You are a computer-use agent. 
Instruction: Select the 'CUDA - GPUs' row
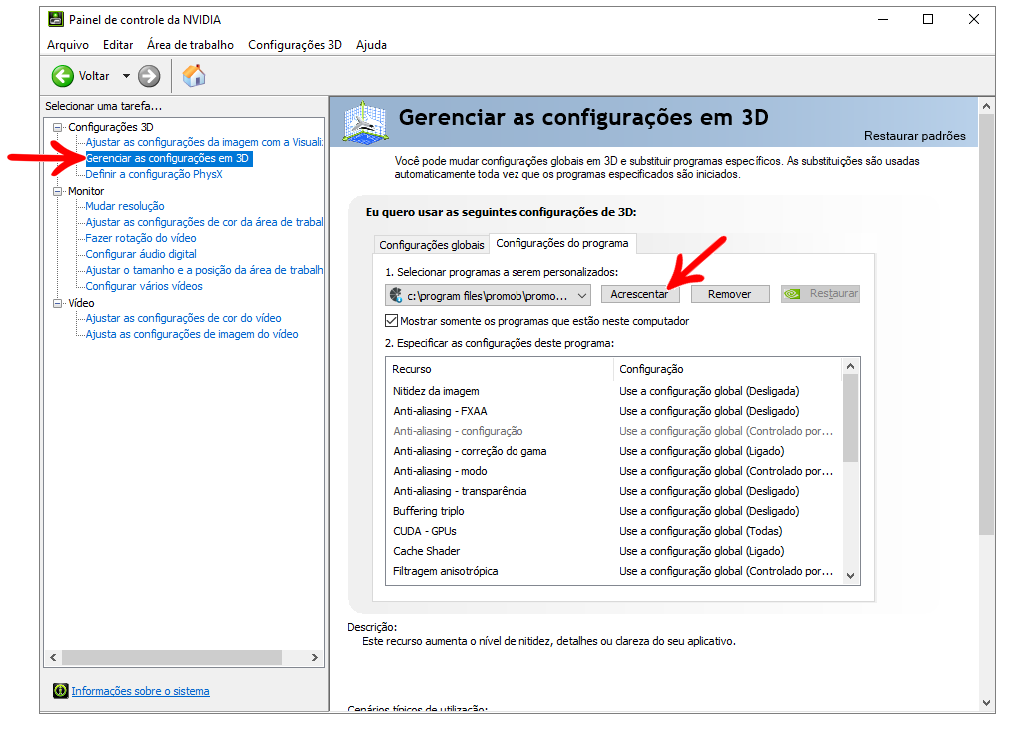614,531
